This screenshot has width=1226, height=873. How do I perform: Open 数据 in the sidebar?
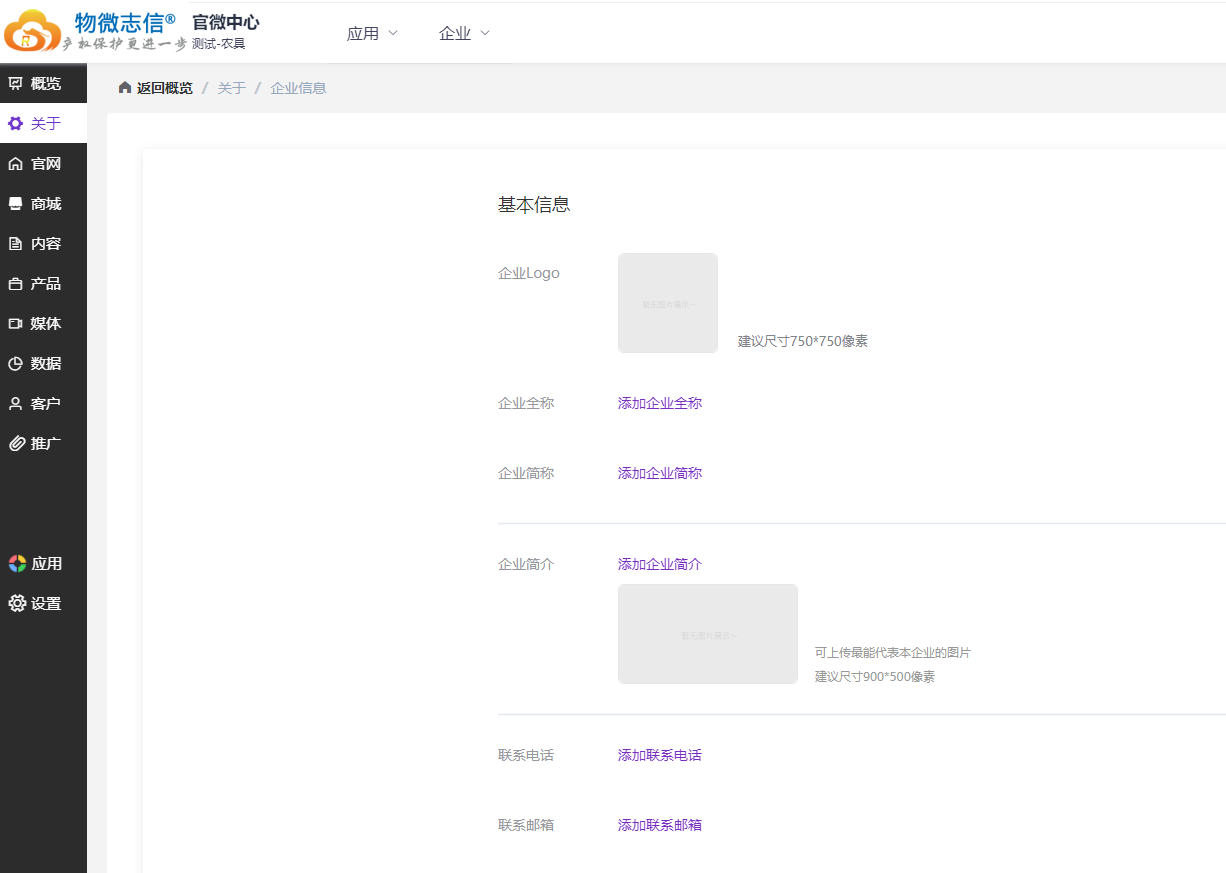(43, 363)
